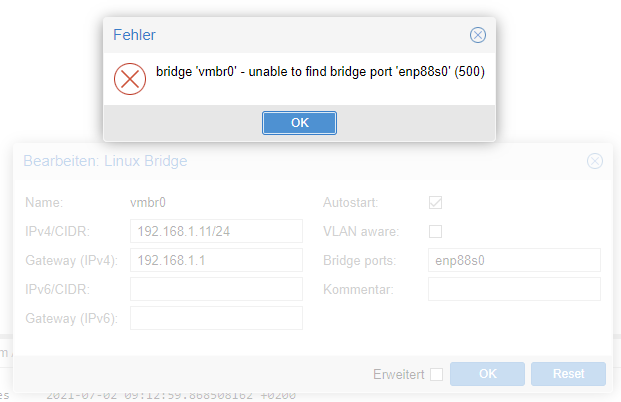Confirm Linux Bridge edit with OK
This screenshot has height=402, width=621.
(487, 375)
